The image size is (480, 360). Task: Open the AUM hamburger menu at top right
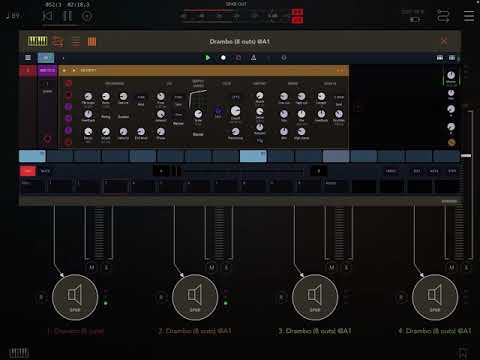[469, 16]
